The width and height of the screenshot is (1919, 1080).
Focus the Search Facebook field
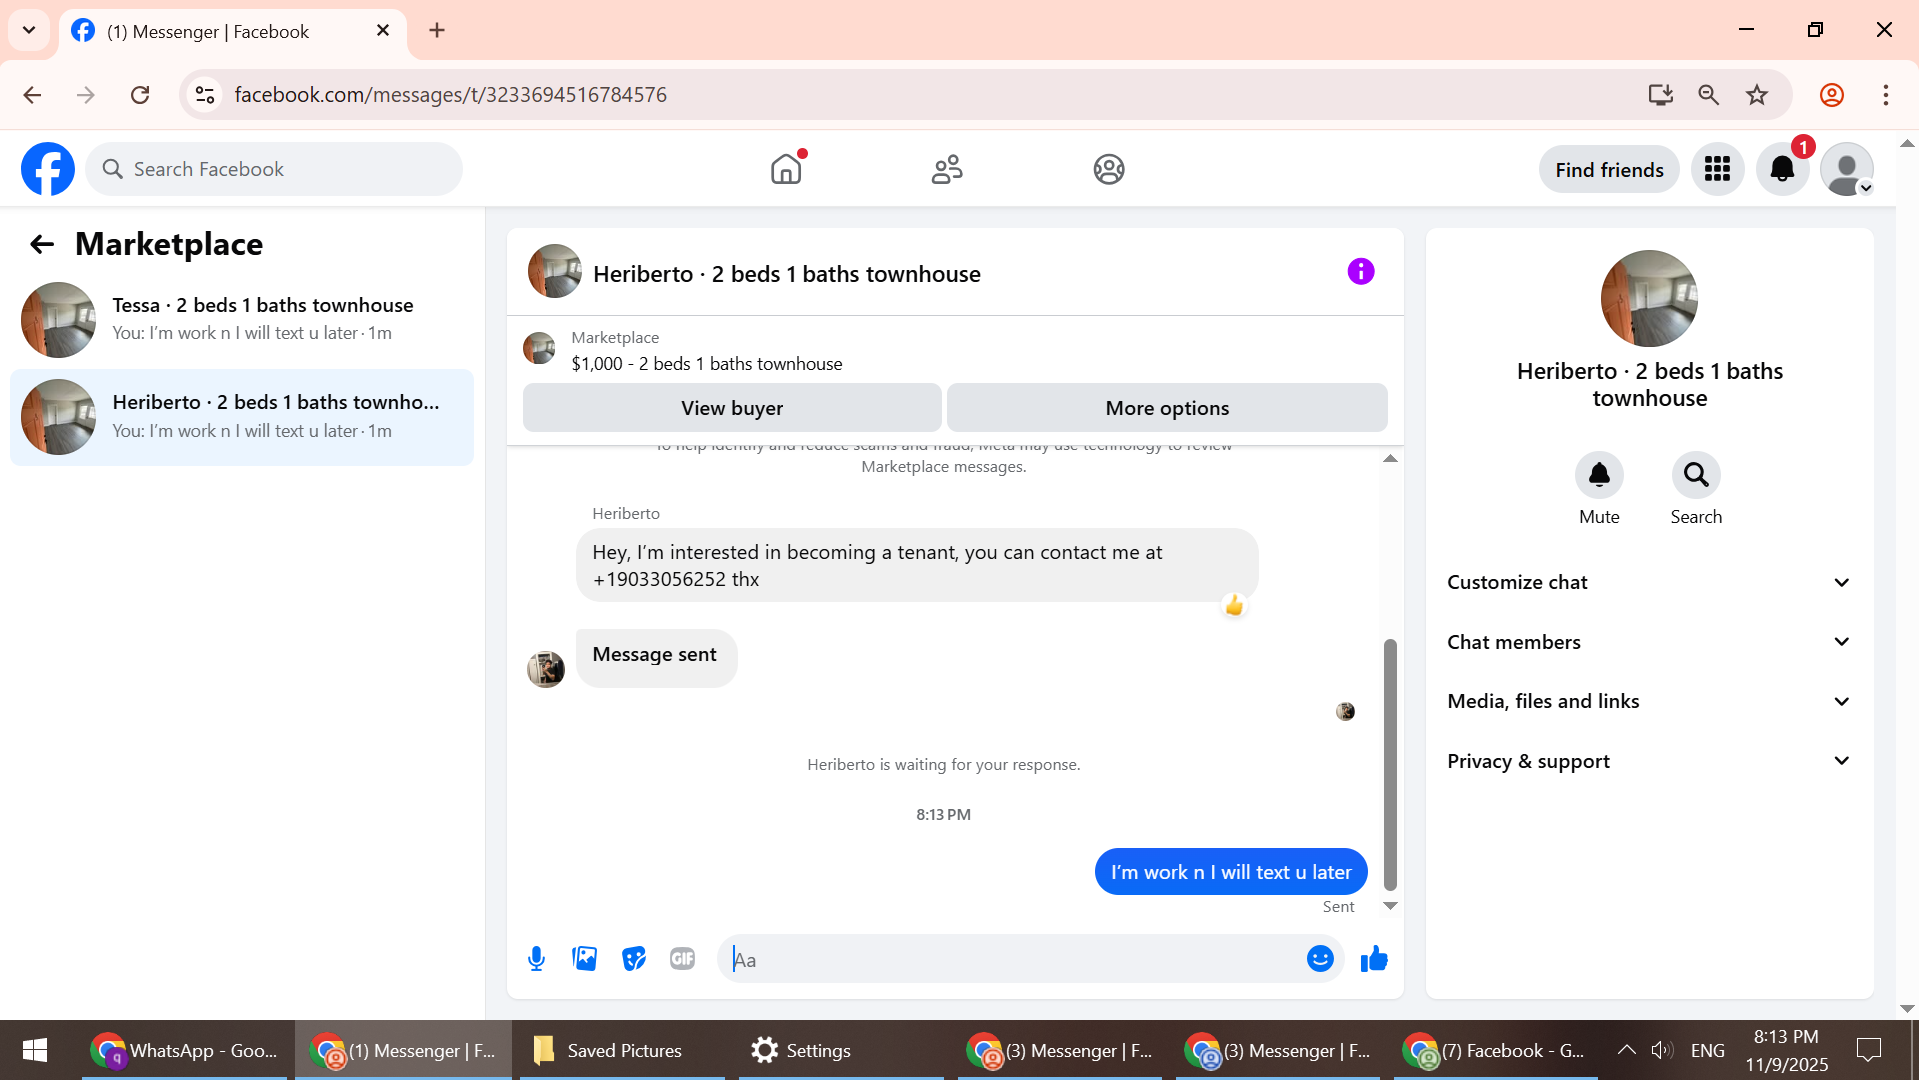[275, 169]
